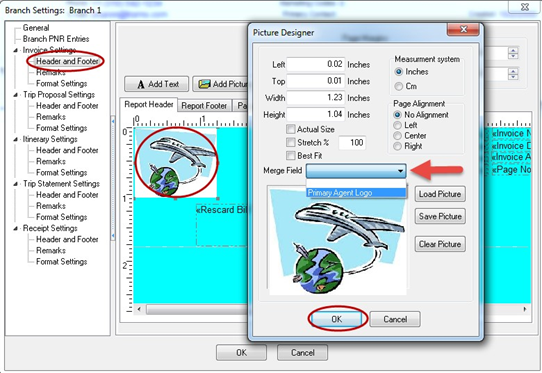The width and height of the screenshot is (542, 373).
Task: Click the lower stepper behind the dialog
Action: point(513,74)
